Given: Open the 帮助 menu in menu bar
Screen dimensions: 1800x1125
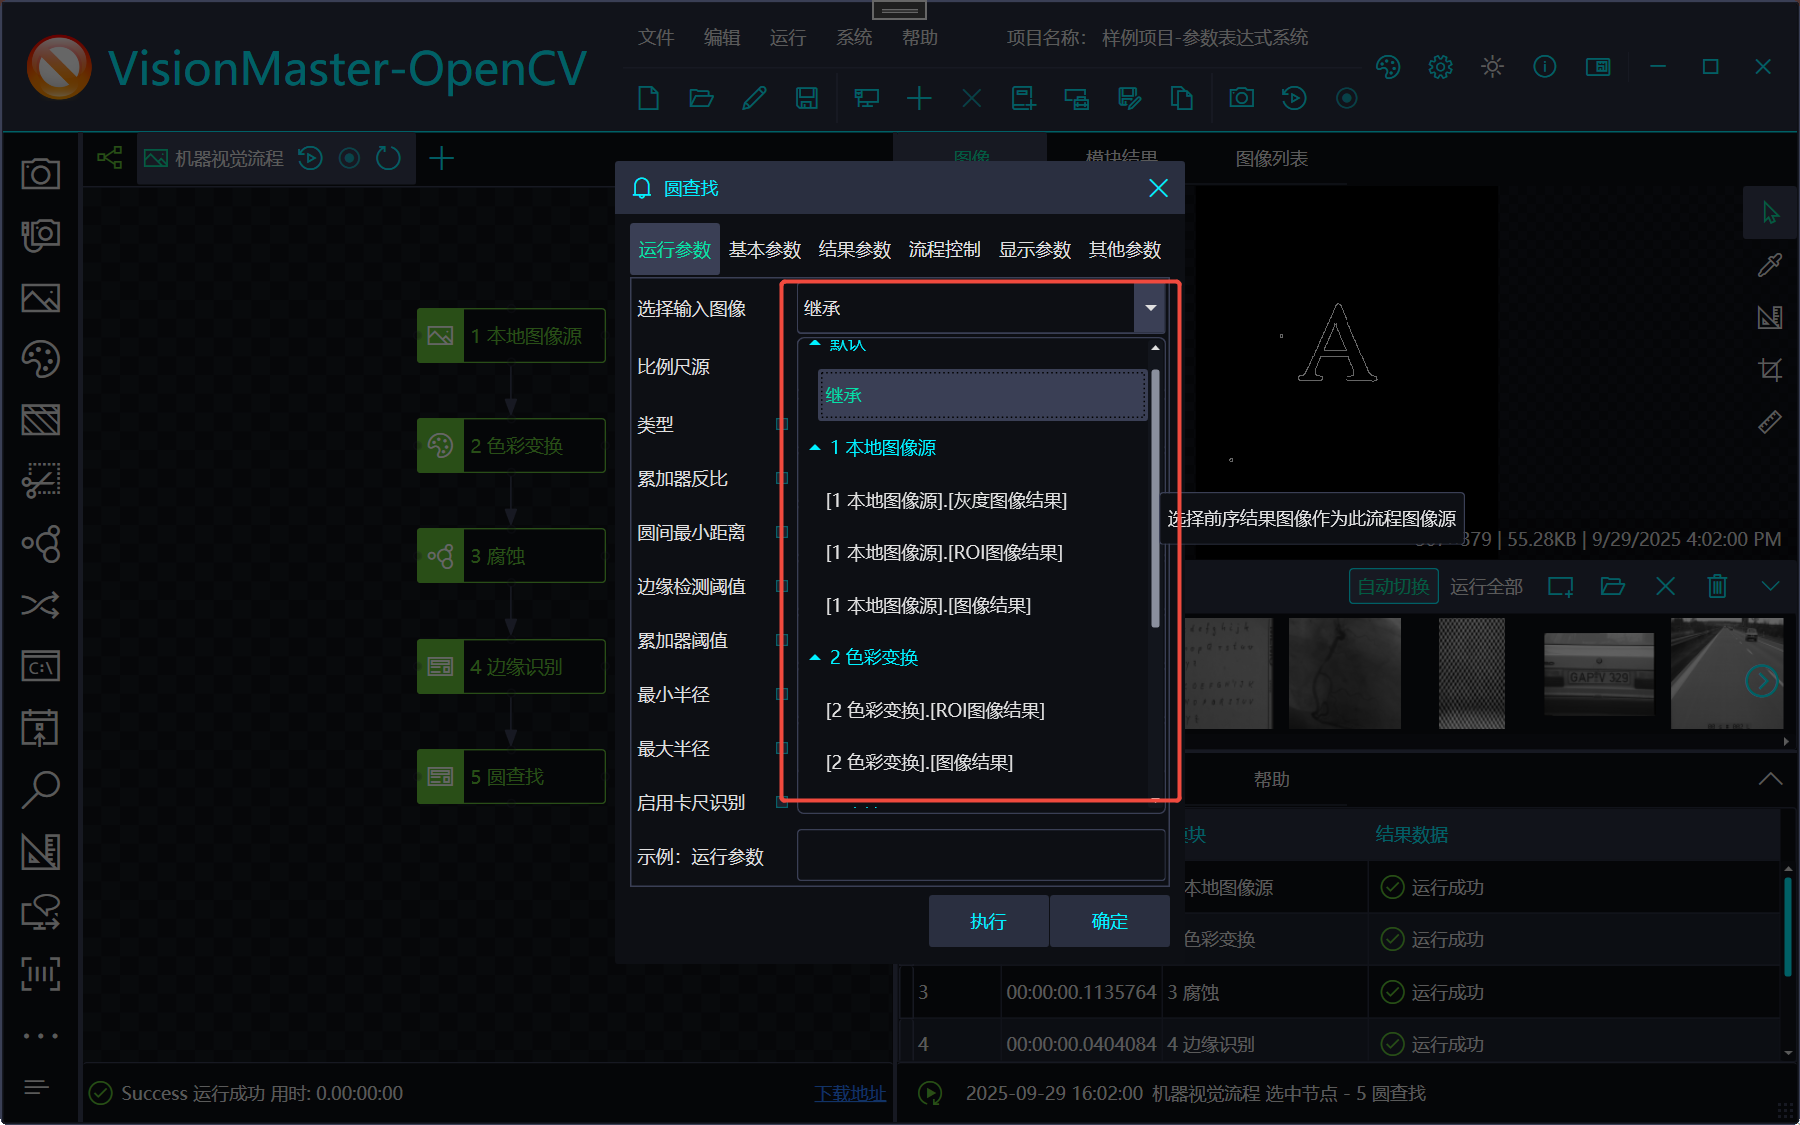Looking at the screenshot, I should click(x=920, y=37).
